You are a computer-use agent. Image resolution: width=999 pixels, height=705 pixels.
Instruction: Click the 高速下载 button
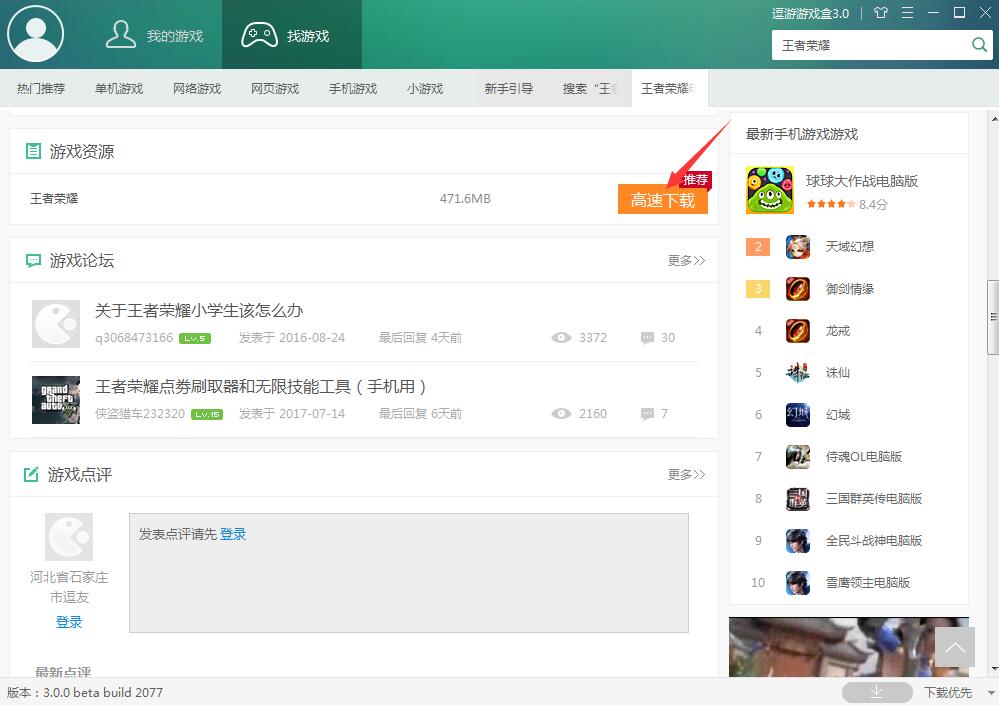tap(663, 200)
